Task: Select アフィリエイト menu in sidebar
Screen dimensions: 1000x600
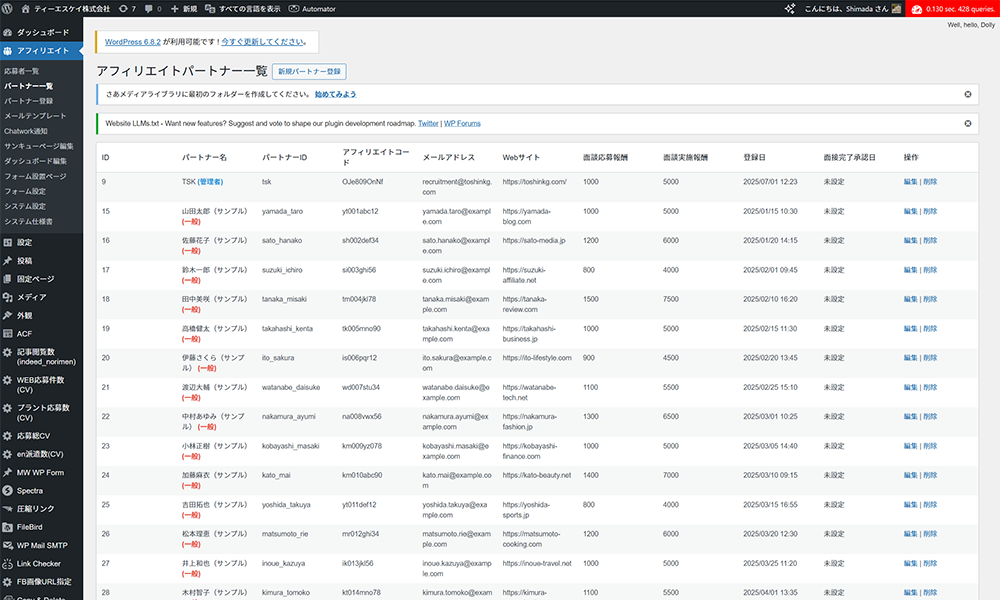Action: tap(41, 50)
